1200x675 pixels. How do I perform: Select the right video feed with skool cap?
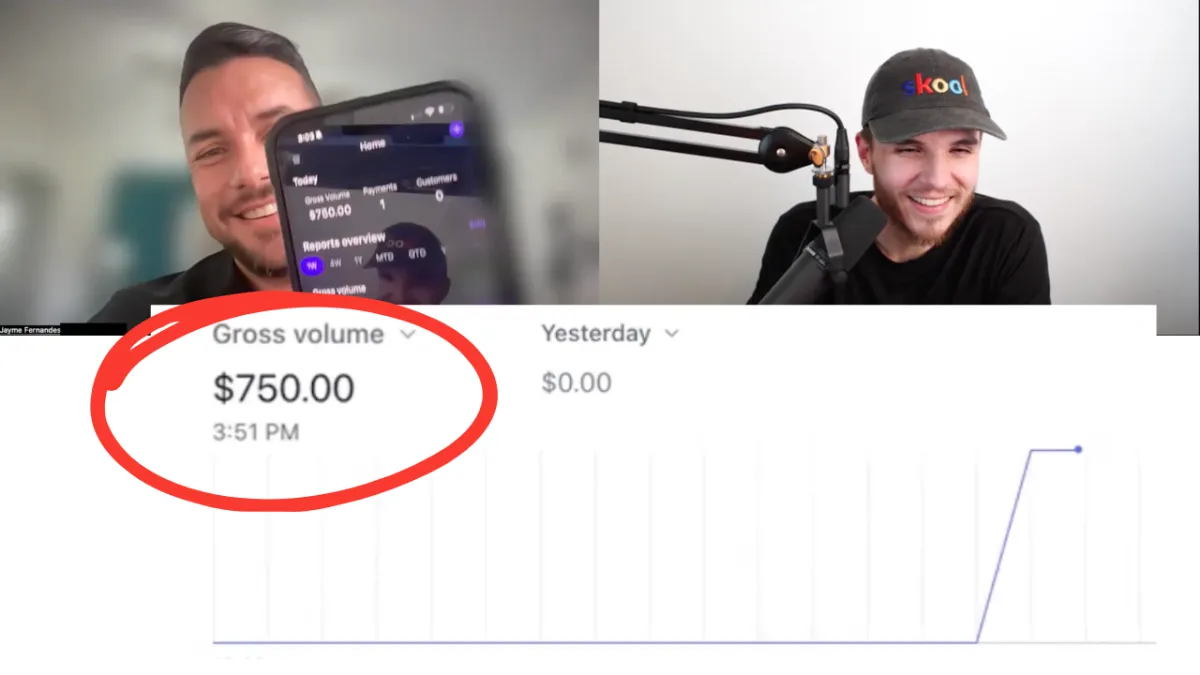[899, 152]
